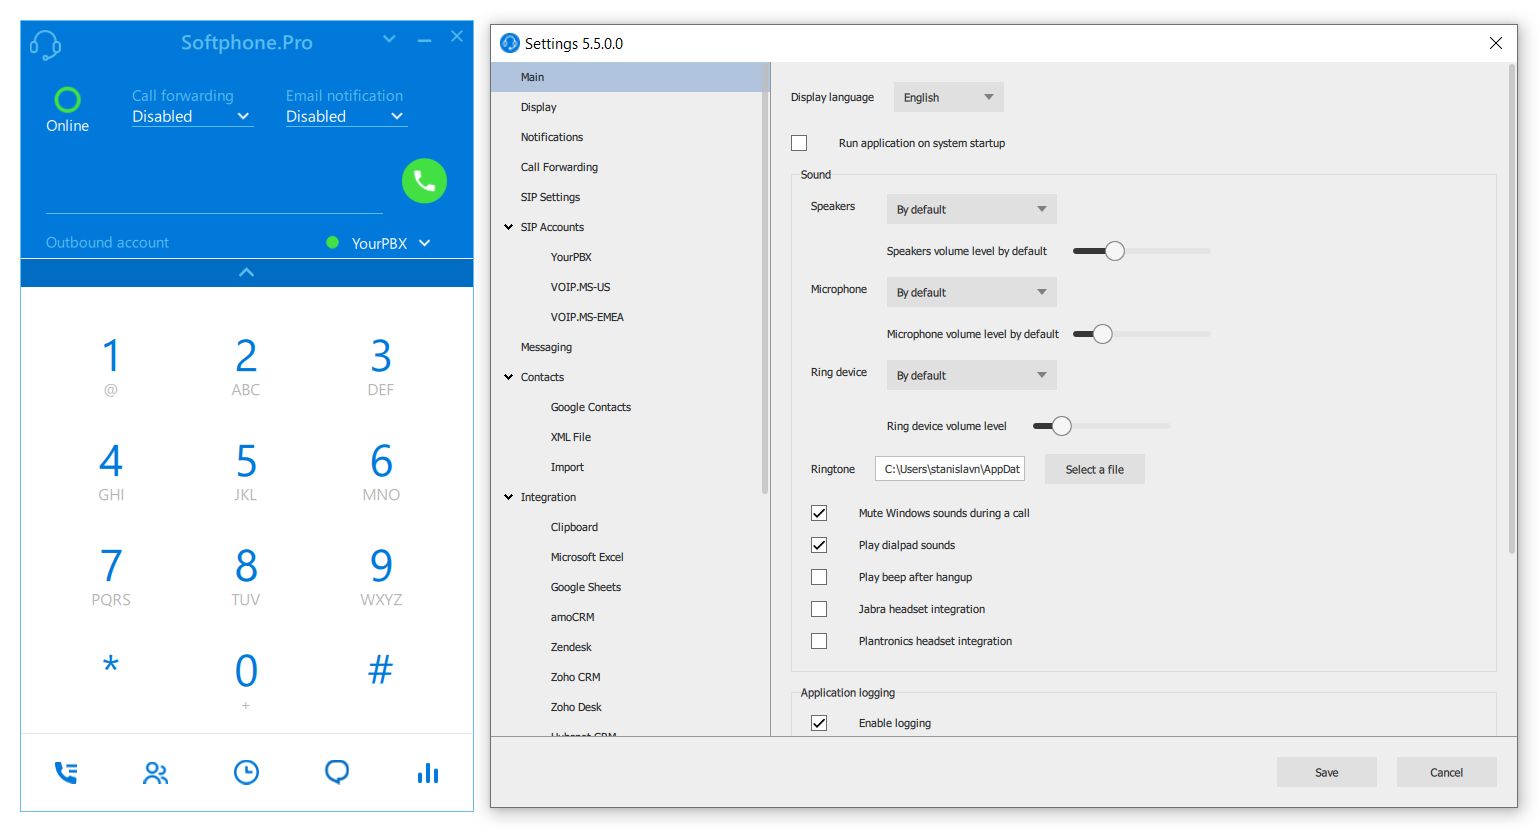Click the Ringtone file path field
Image resolution: width=1540 pixels, height=832 pixels.
(948, 468)
